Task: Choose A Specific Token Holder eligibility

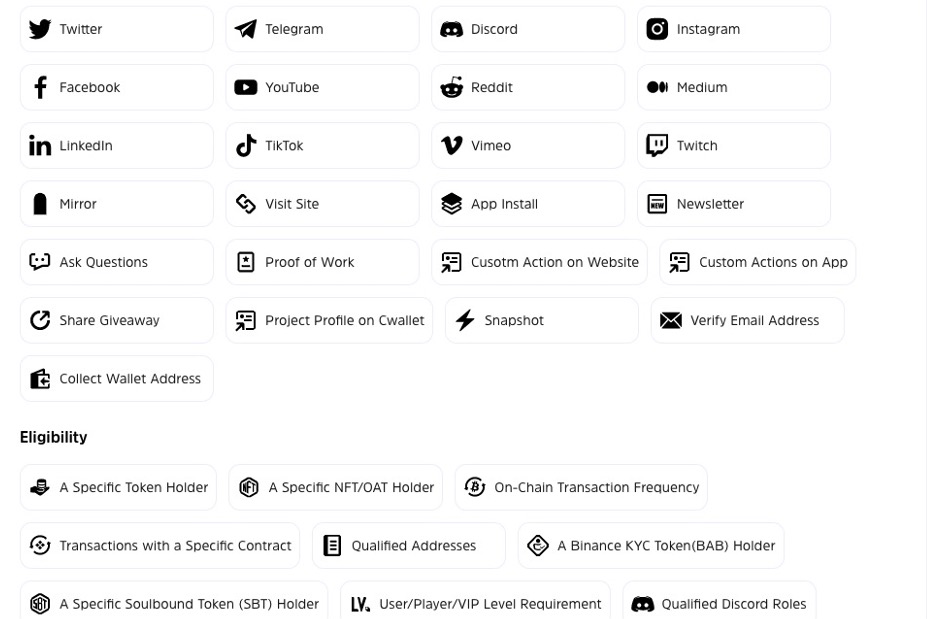Action: tap(118, 488)
